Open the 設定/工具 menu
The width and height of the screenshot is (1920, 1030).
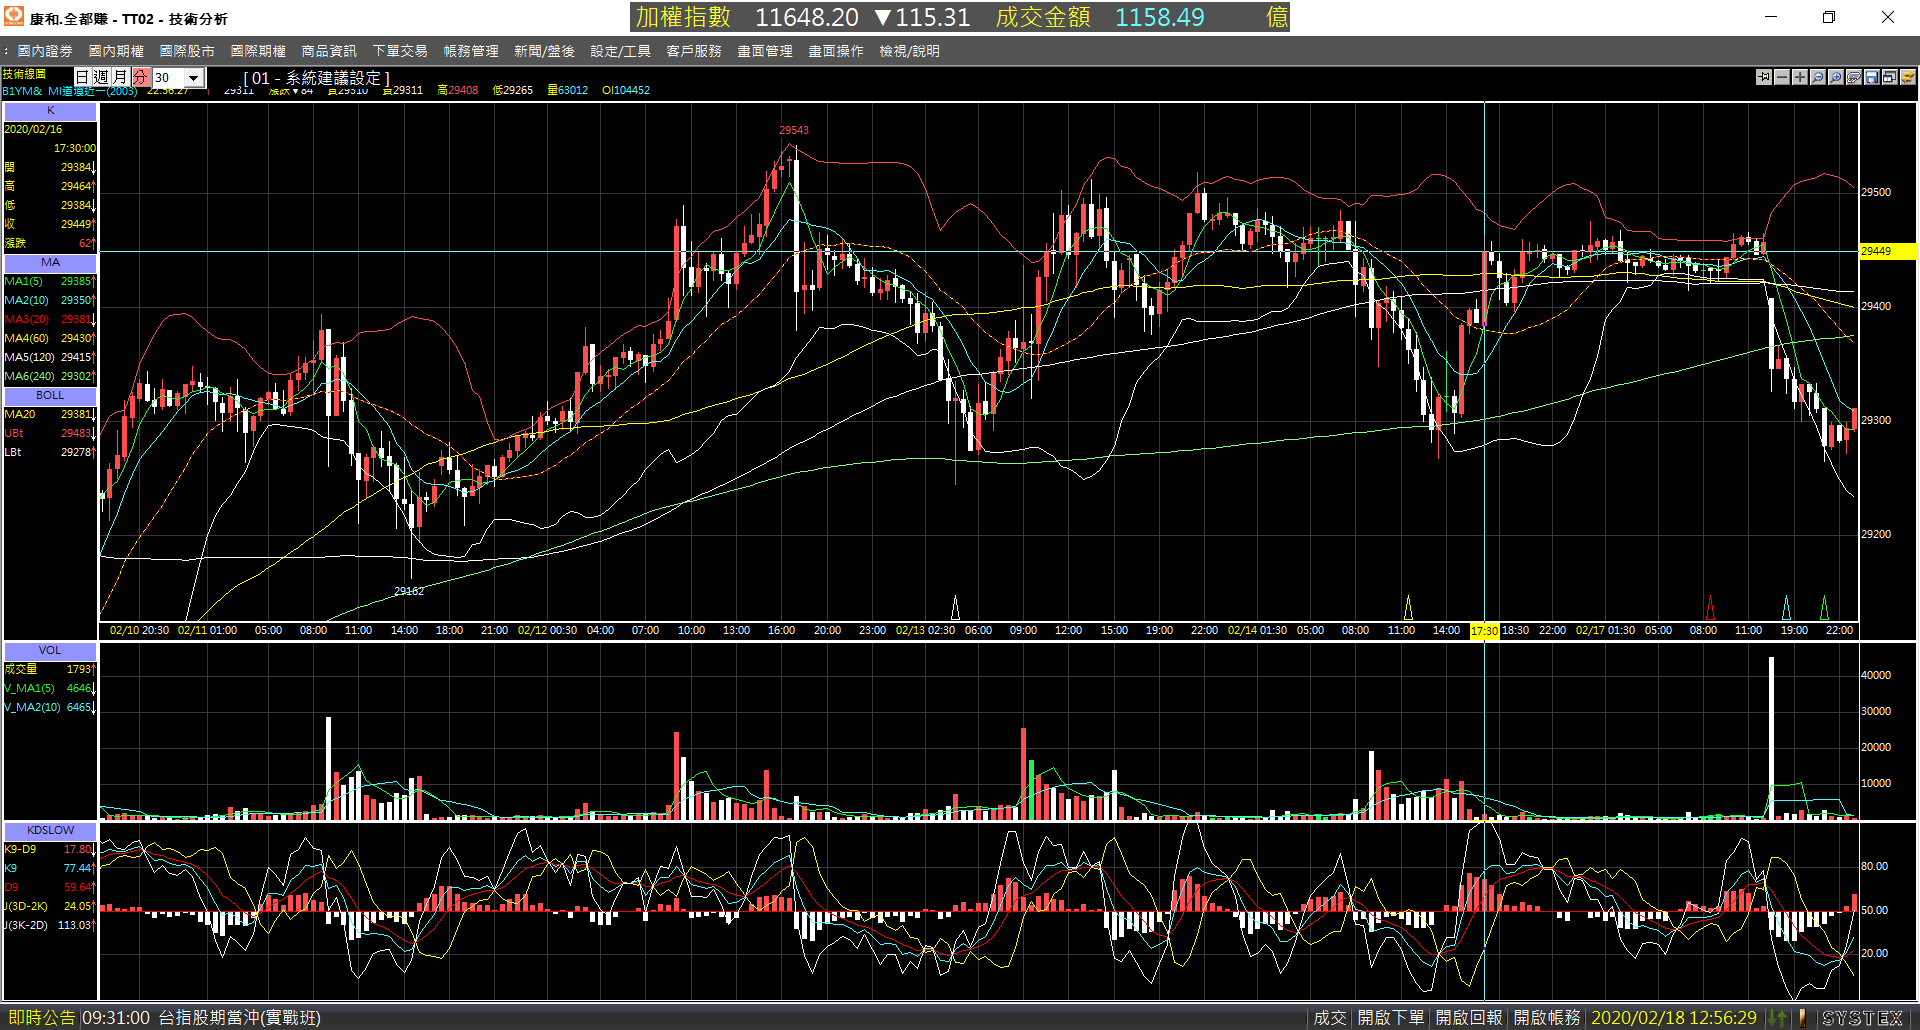pyautogui.click(x=620, y=51)
